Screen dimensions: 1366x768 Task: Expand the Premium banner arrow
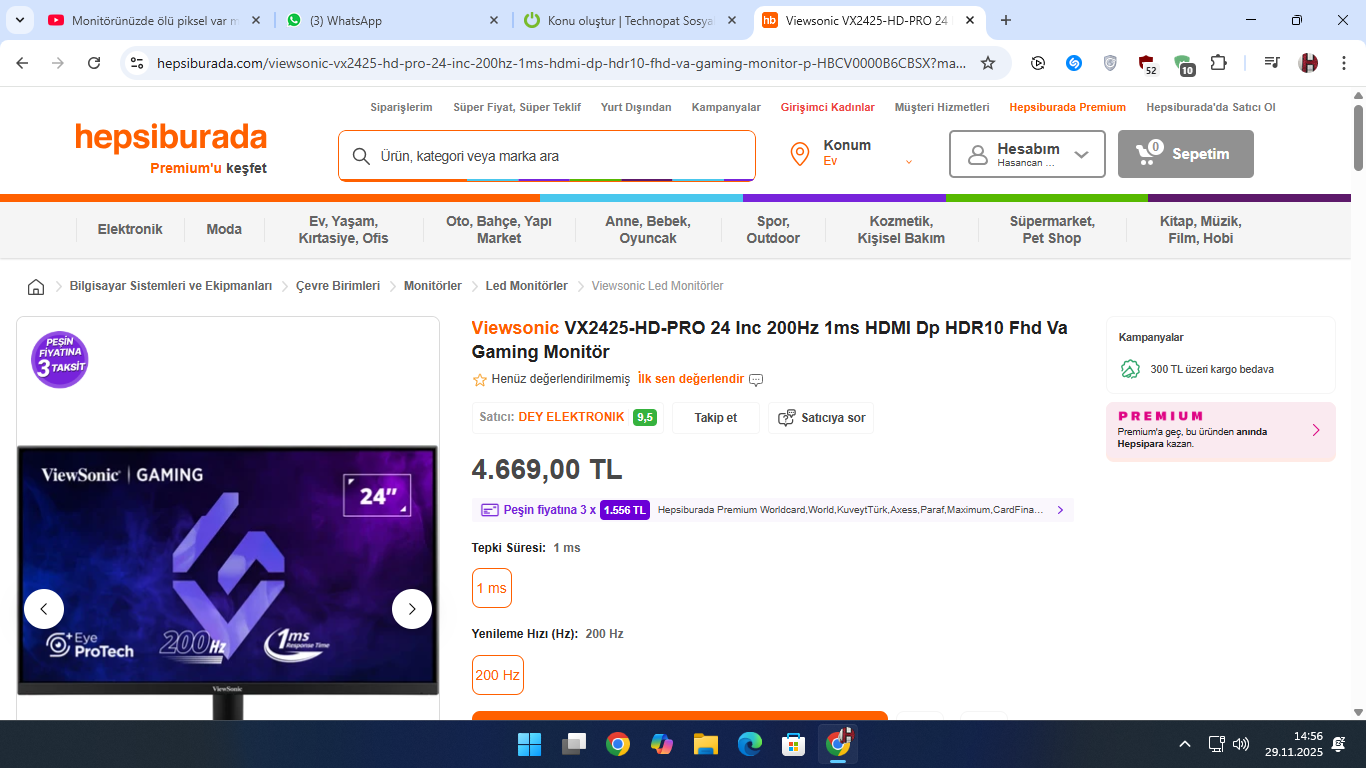[x=1316, y=430]
